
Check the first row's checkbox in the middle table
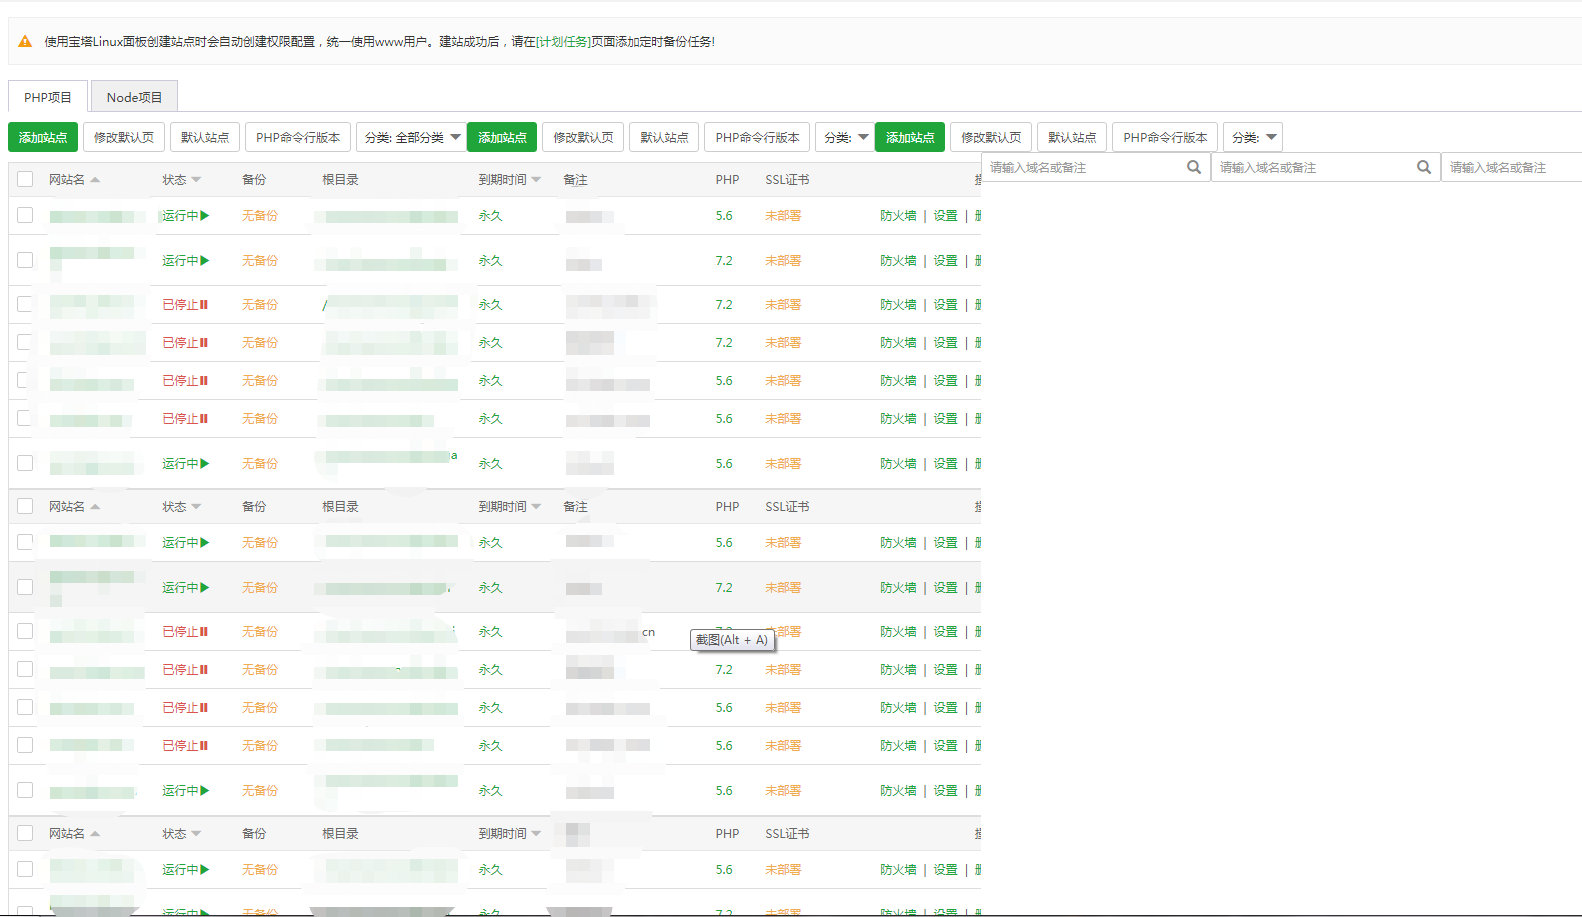coord(25,542)
